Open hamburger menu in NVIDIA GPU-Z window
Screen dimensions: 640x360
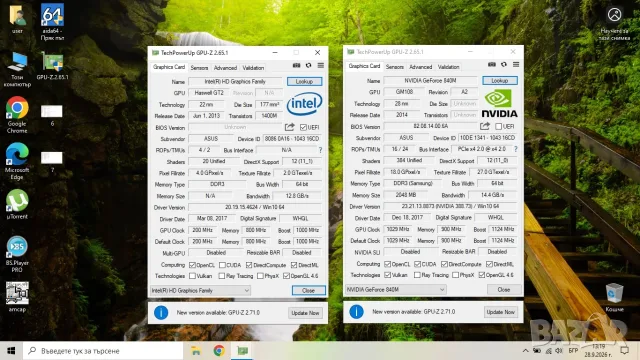coord(516,64)
